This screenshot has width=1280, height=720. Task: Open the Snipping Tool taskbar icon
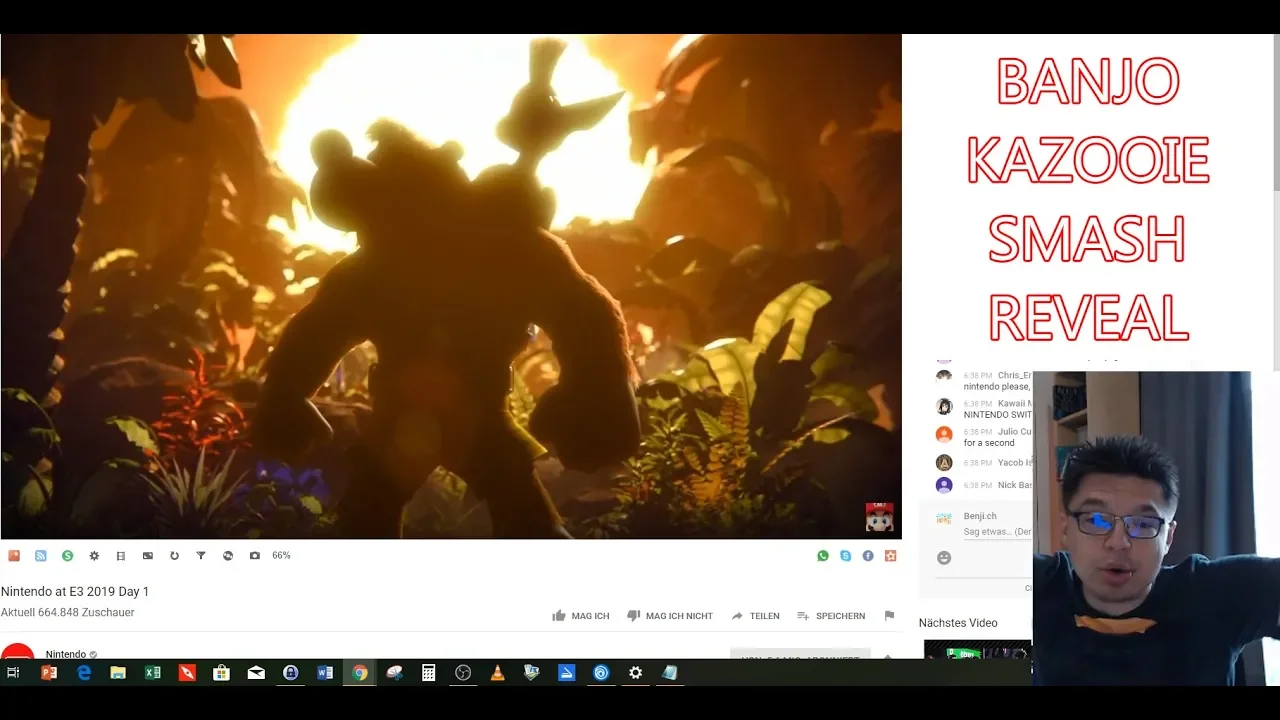coord(394,673)
